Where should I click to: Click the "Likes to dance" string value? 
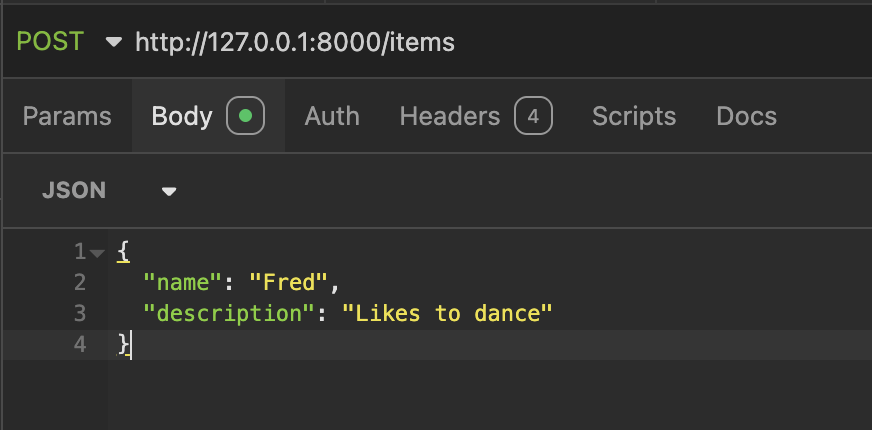447,313
